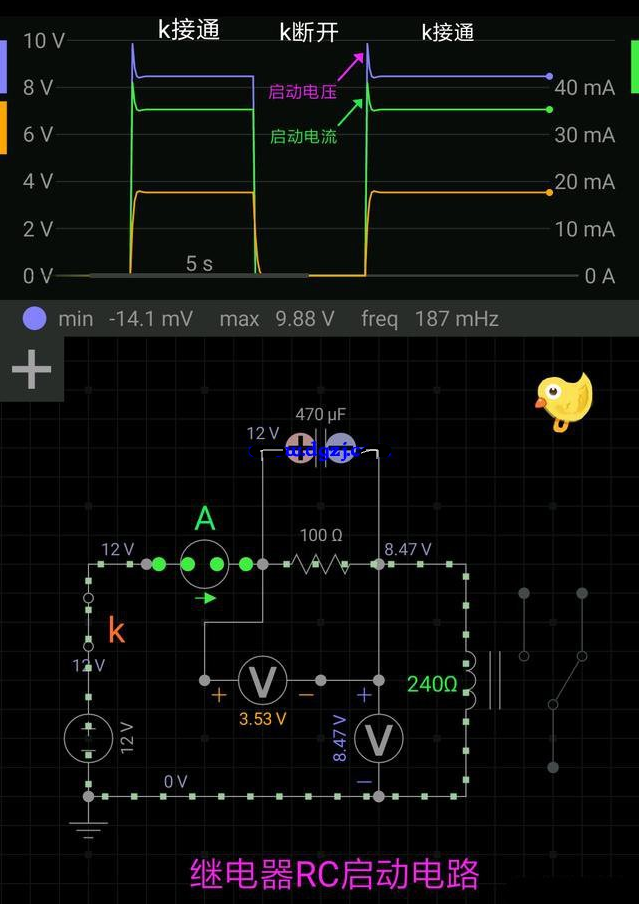Click the 5 s time scale bar
Viewport: 639px width, 904px height.
(198, 272)
